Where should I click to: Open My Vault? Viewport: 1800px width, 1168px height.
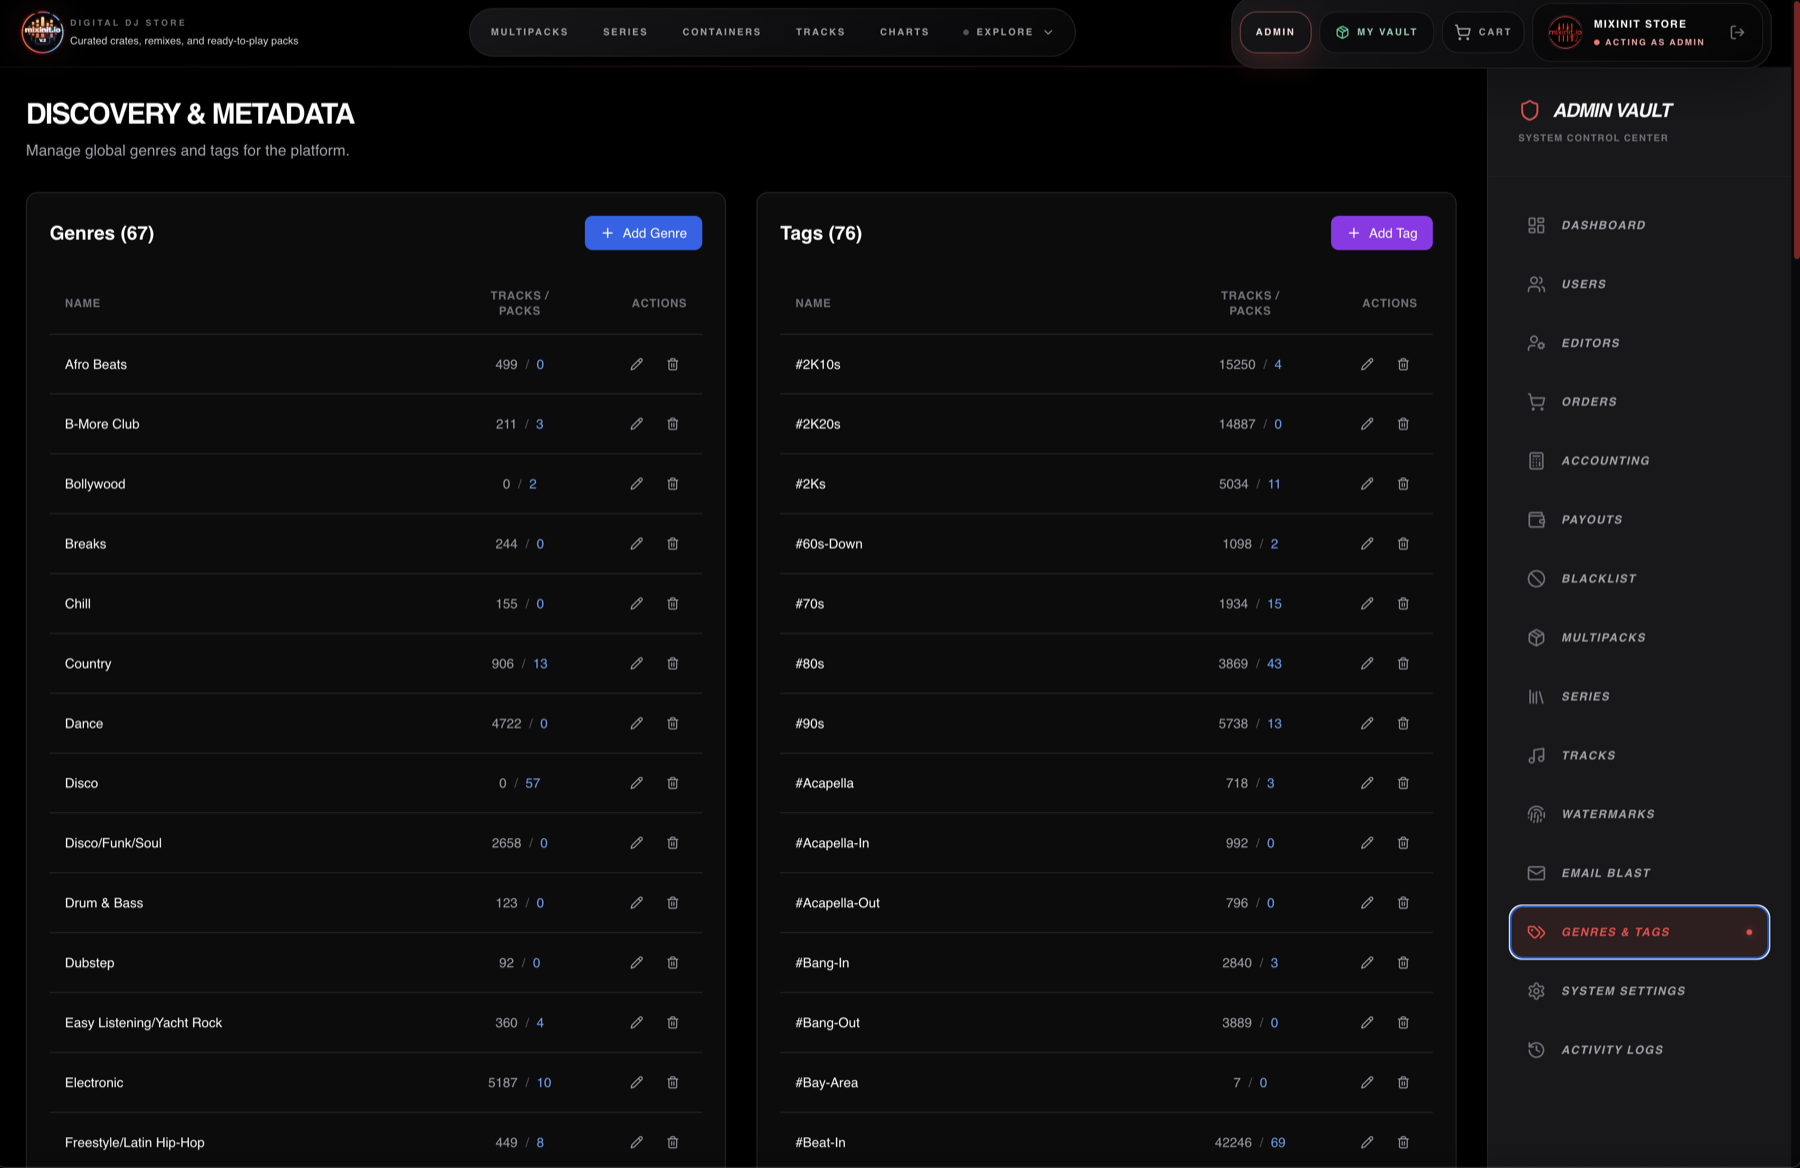[1376, 31]
